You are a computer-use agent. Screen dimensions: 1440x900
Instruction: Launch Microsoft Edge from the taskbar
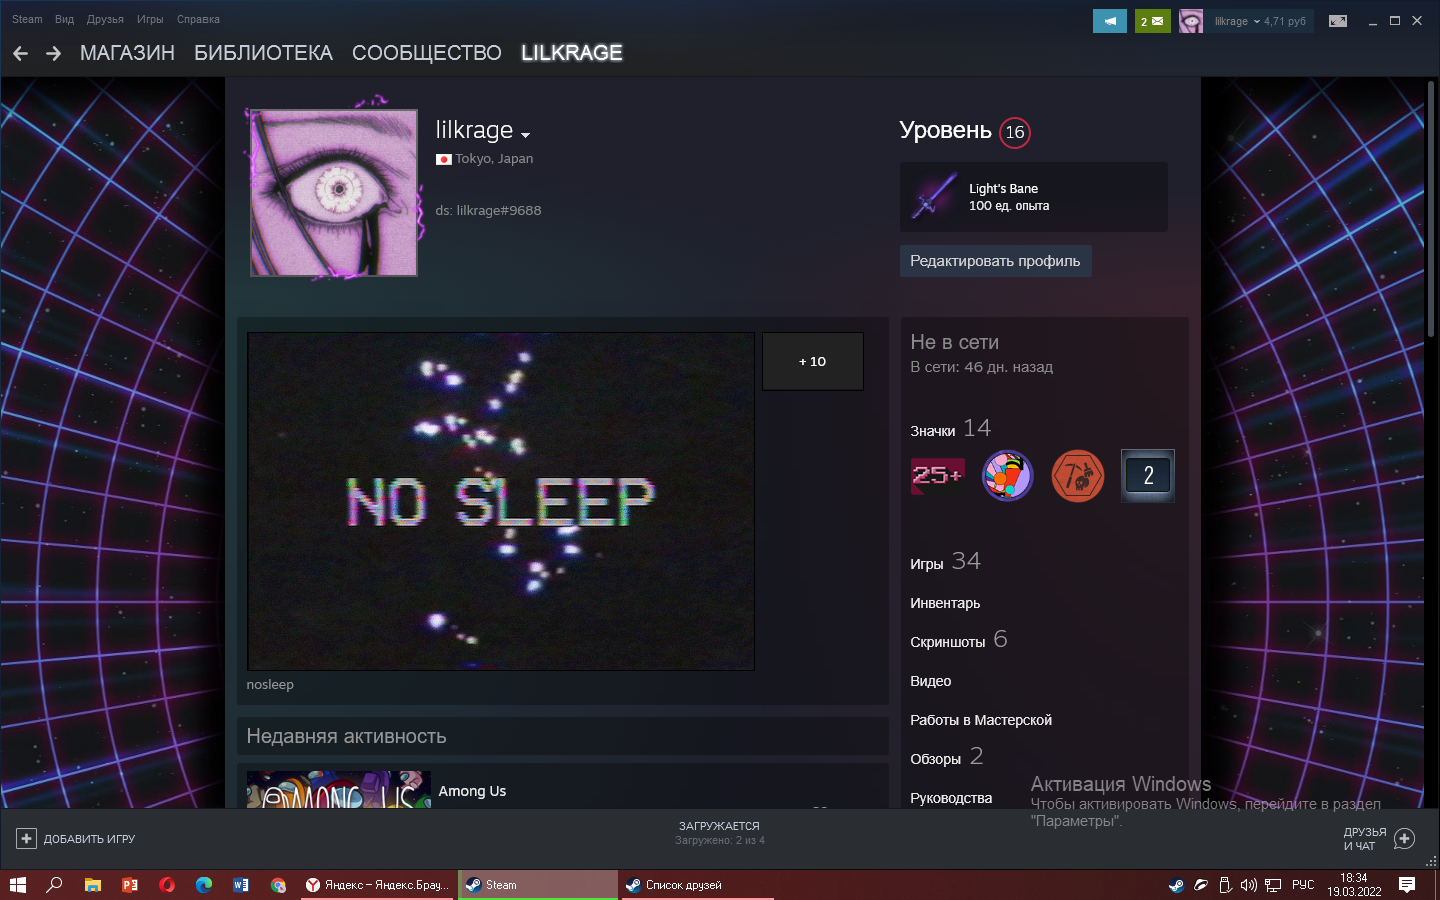pos(204,885)
